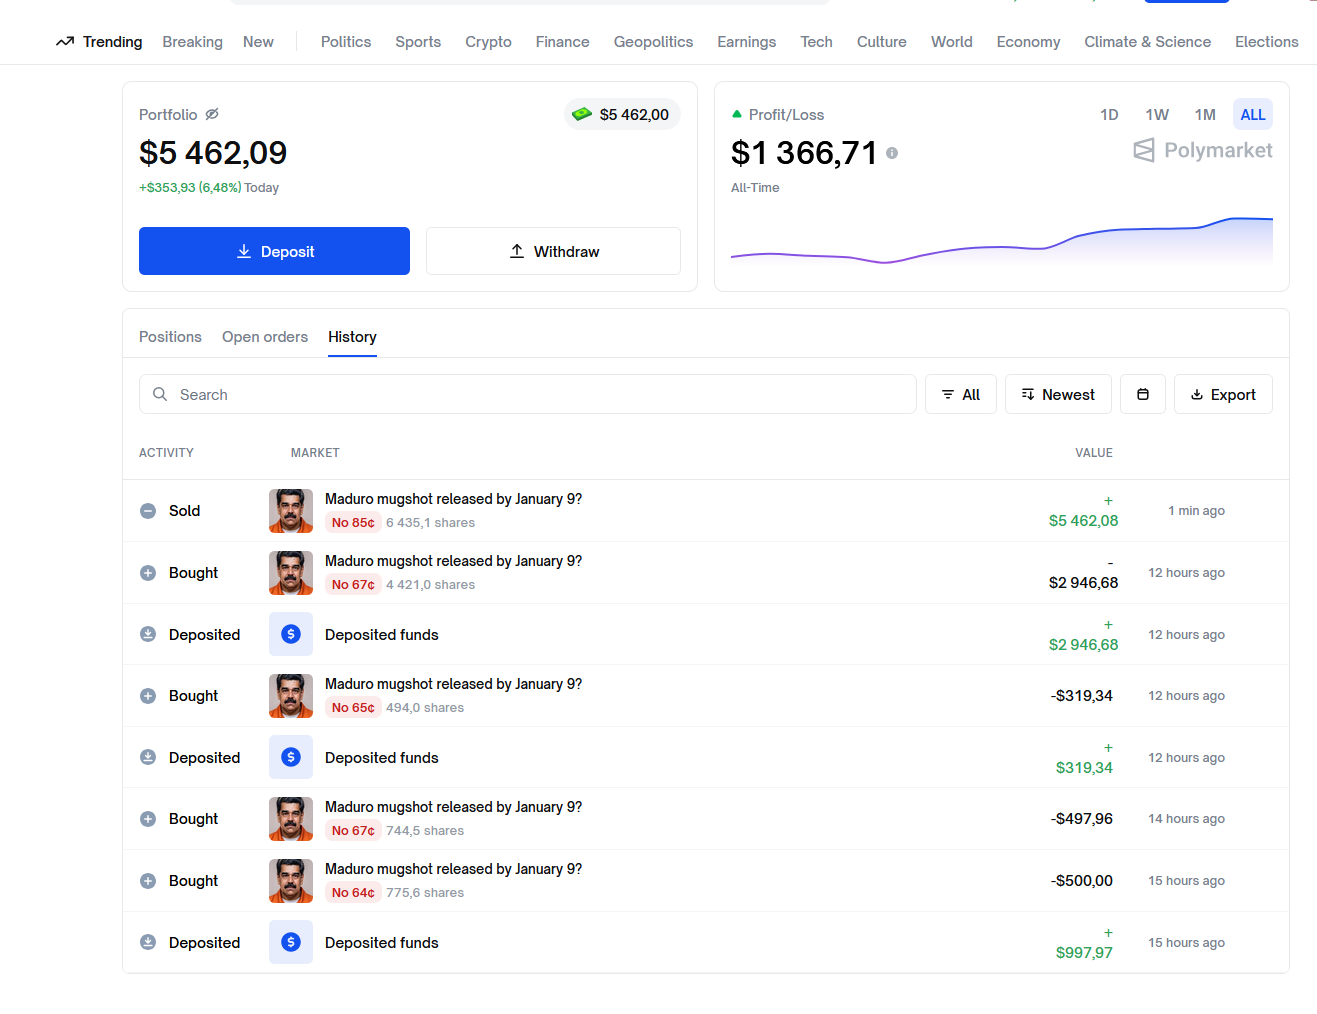Click the info icon beside profit amount
This screenshot has height=1014, width=1317.
point(891,153)
